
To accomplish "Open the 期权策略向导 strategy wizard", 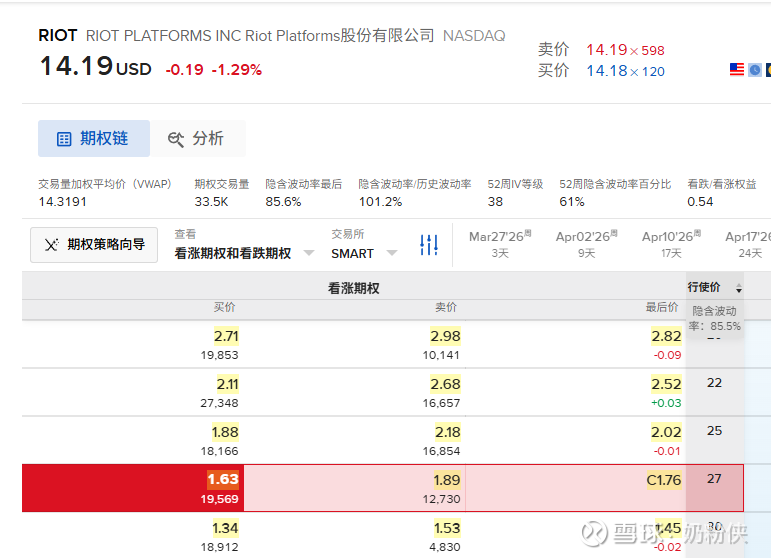I will pos(94,244).
